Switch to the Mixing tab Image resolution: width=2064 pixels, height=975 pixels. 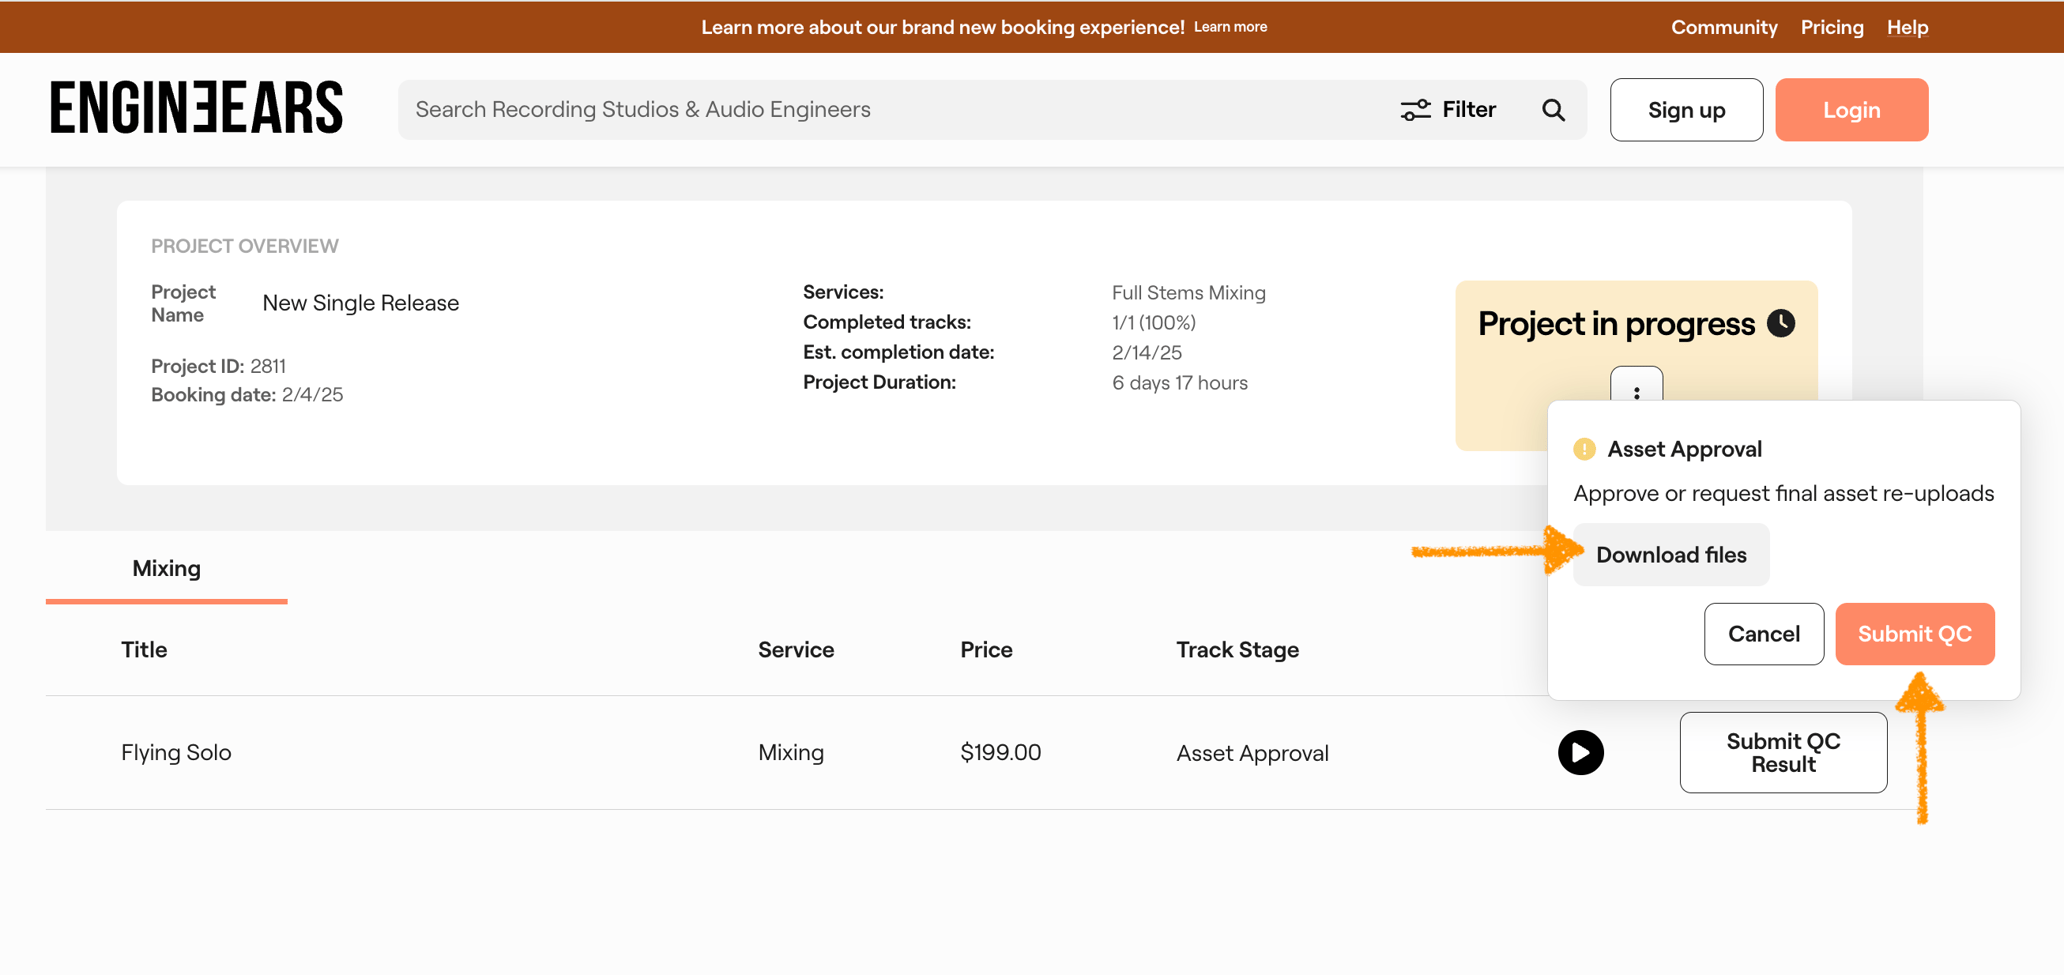[x=167, y=568]
